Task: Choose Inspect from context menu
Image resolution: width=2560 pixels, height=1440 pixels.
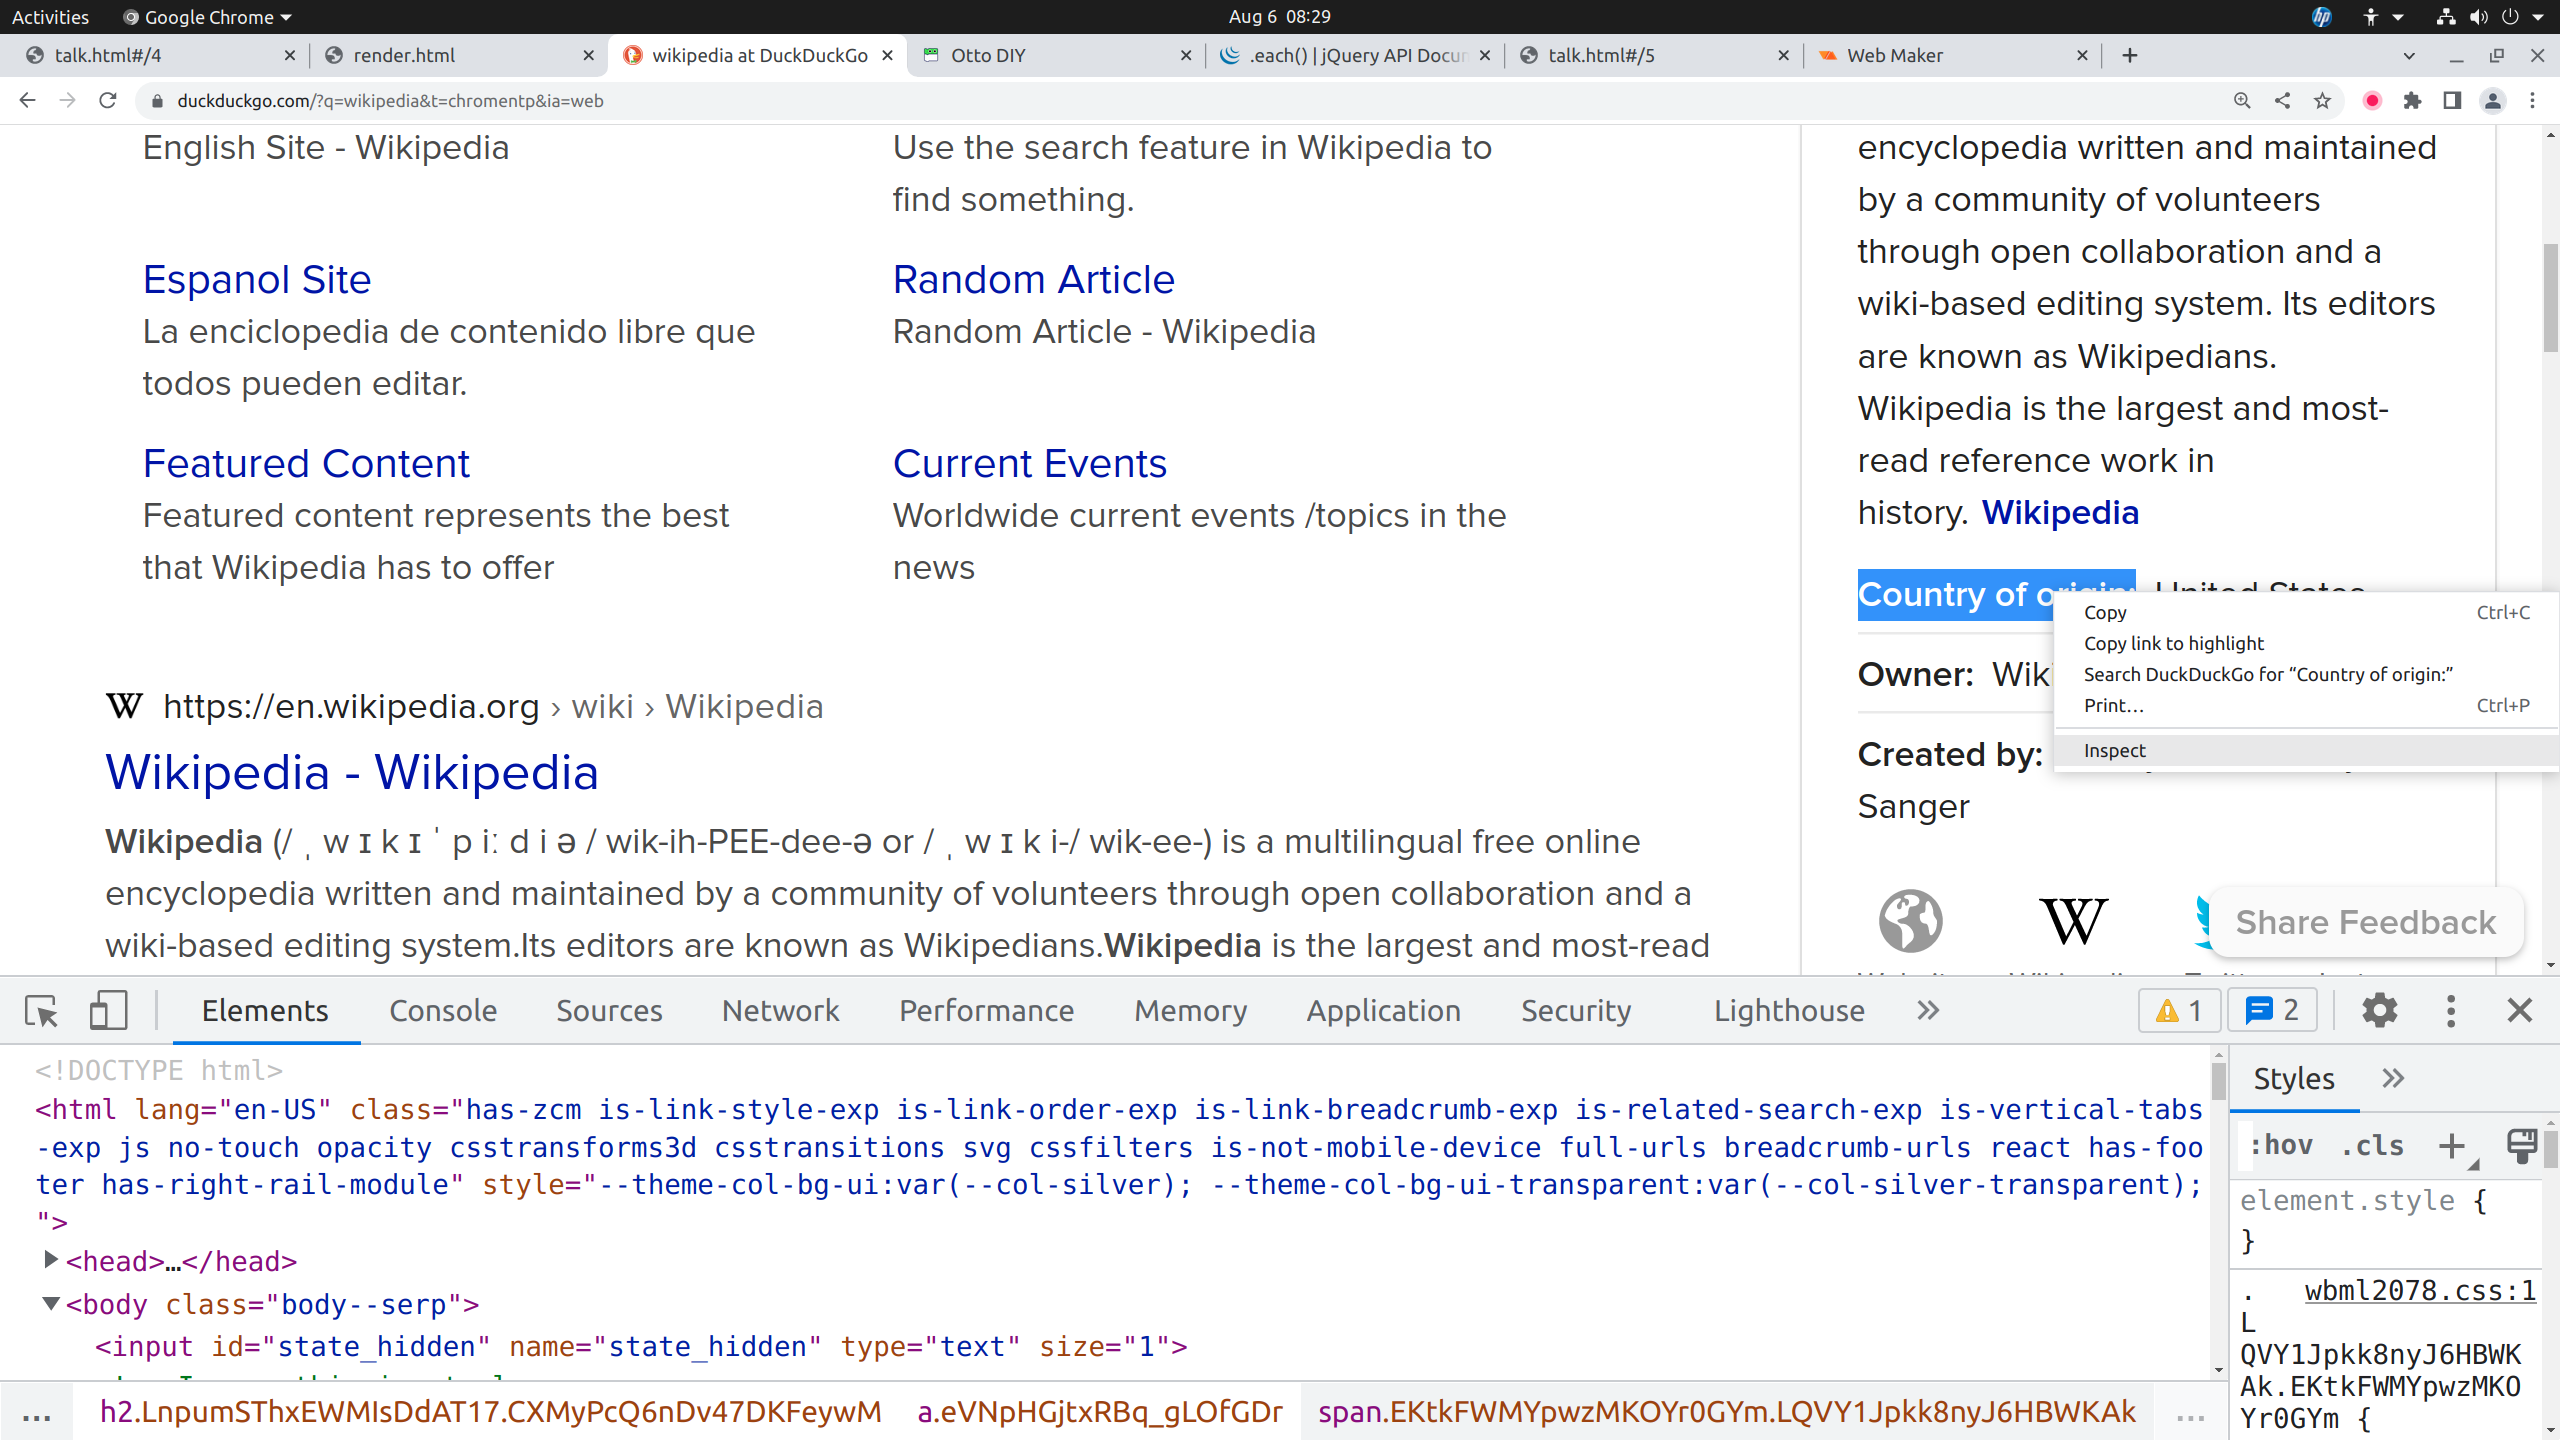Action: pyautogui.click(x=2114, y=751)
